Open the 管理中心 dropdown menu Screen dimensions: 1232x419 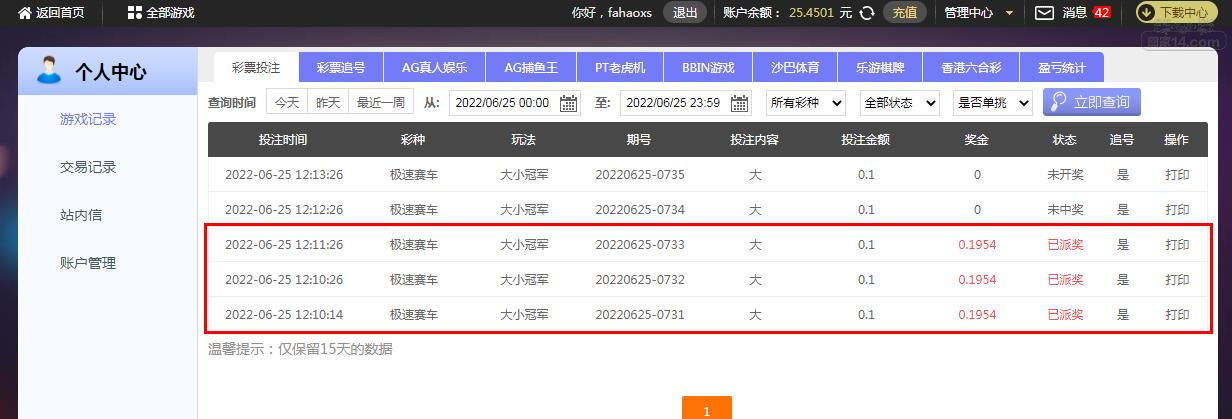point(979,13)
